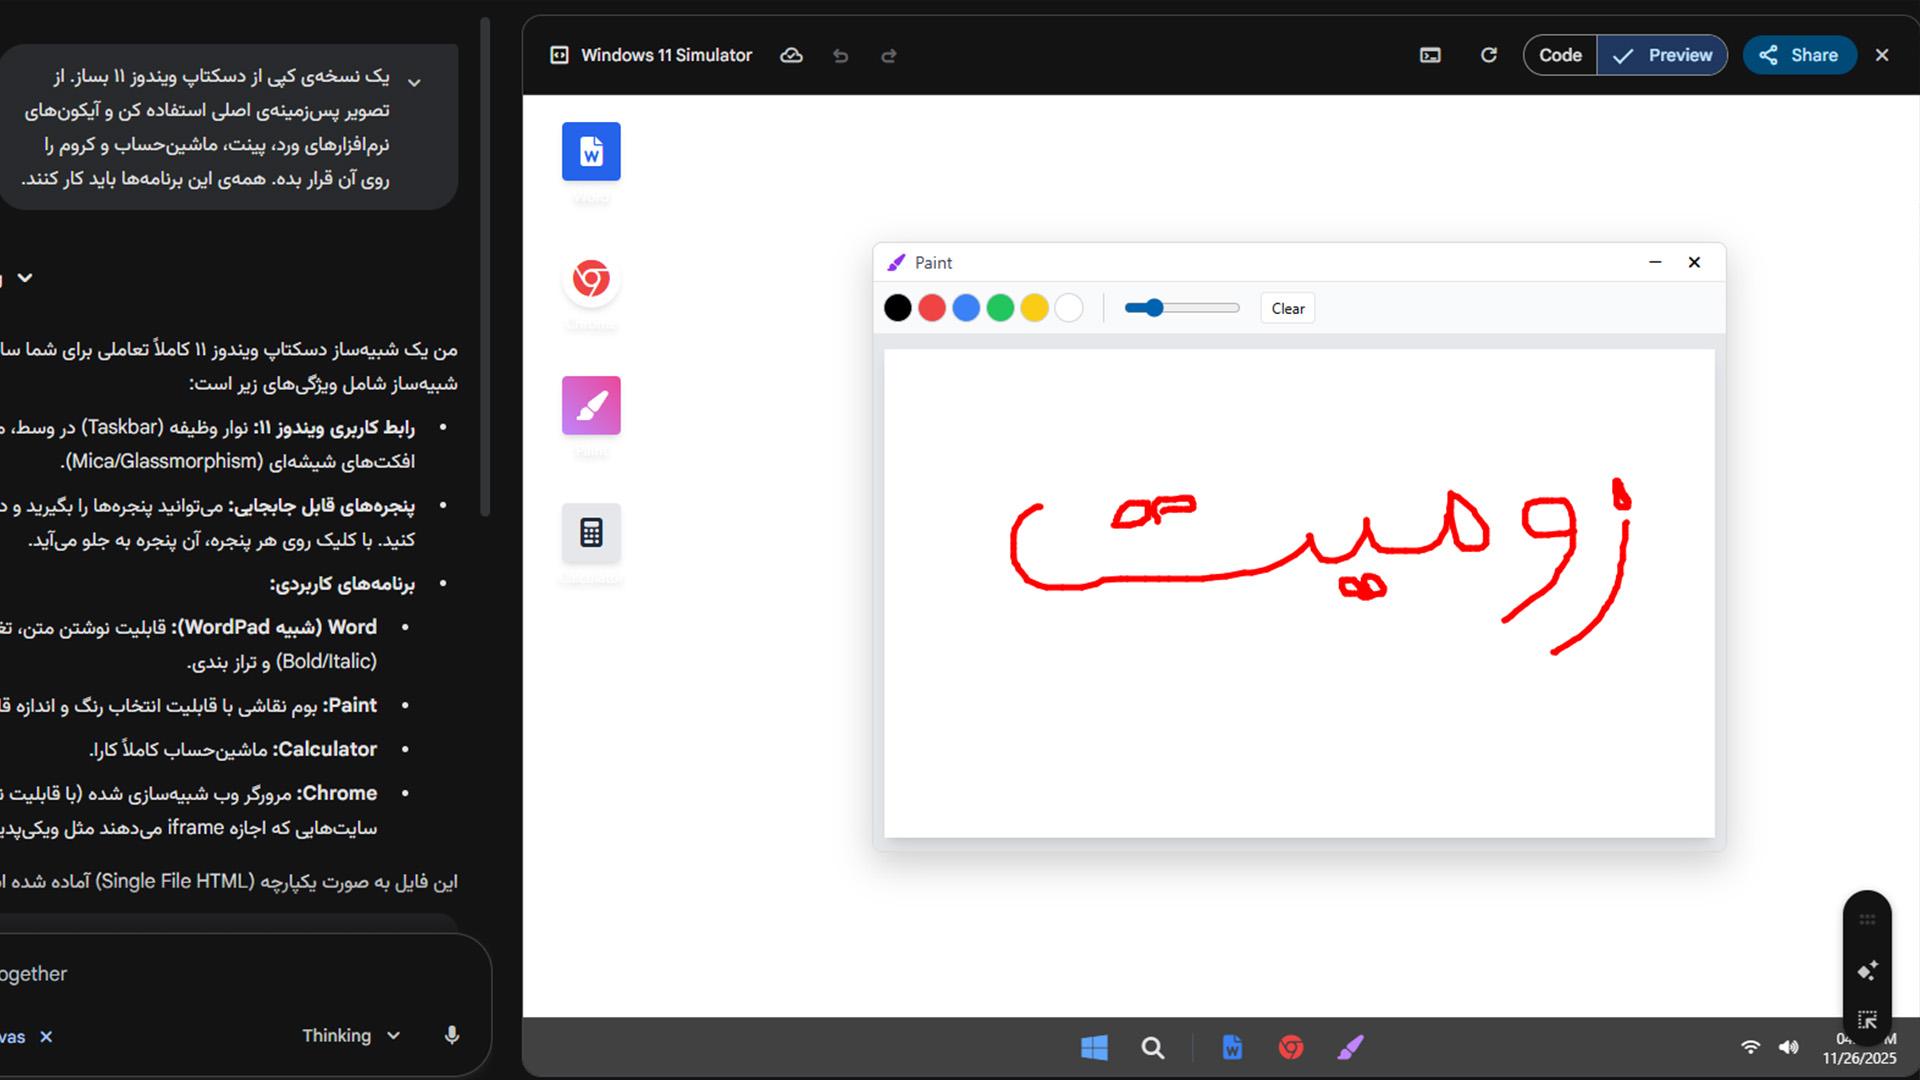Viewport: 1920px width, 1080px height.
Task: Click the Paint window title text
Action: (x=933, y=263)
